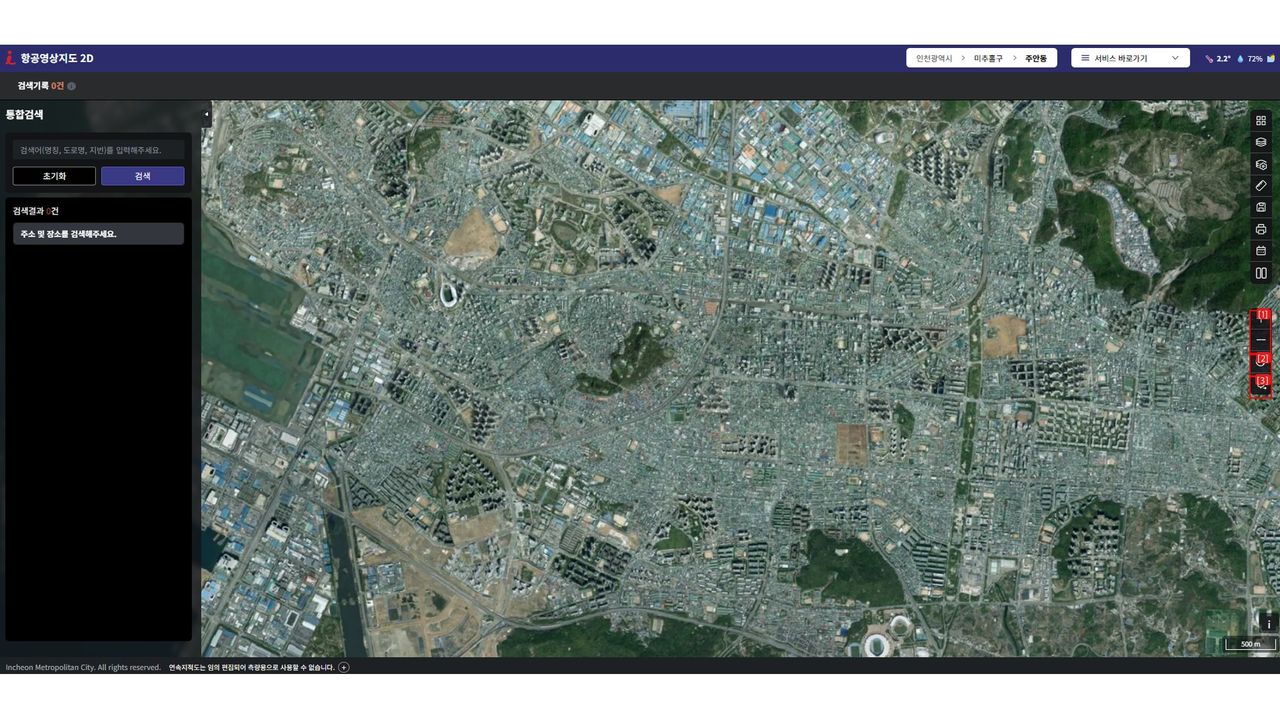Click the search history info icon
The width and height of the screenshot is (1280, 720).
click(x=71, y=86)
